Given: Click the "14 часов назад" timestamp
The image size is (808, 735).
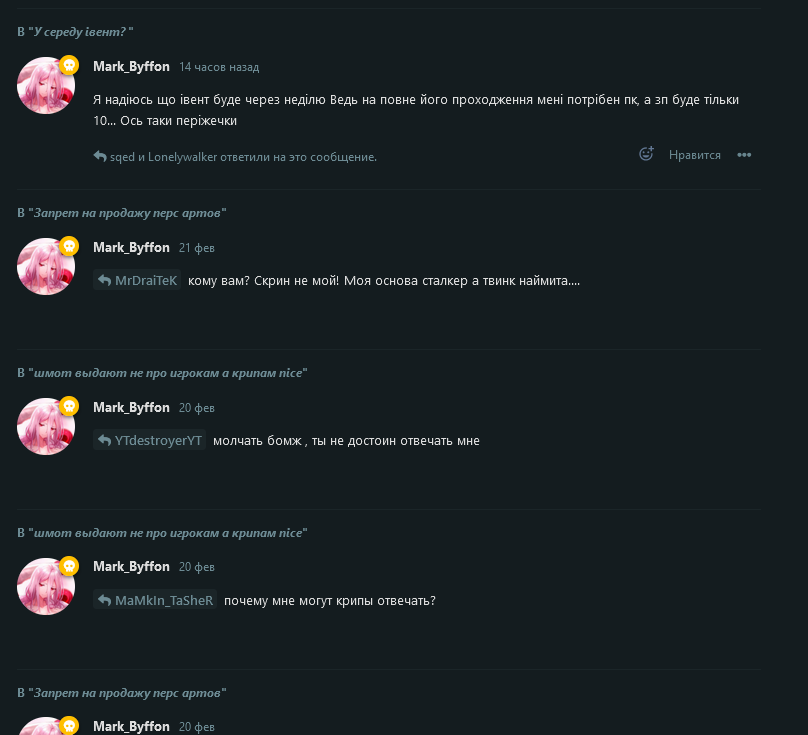Looking at the screenshot, I should (x=219, y=67).
